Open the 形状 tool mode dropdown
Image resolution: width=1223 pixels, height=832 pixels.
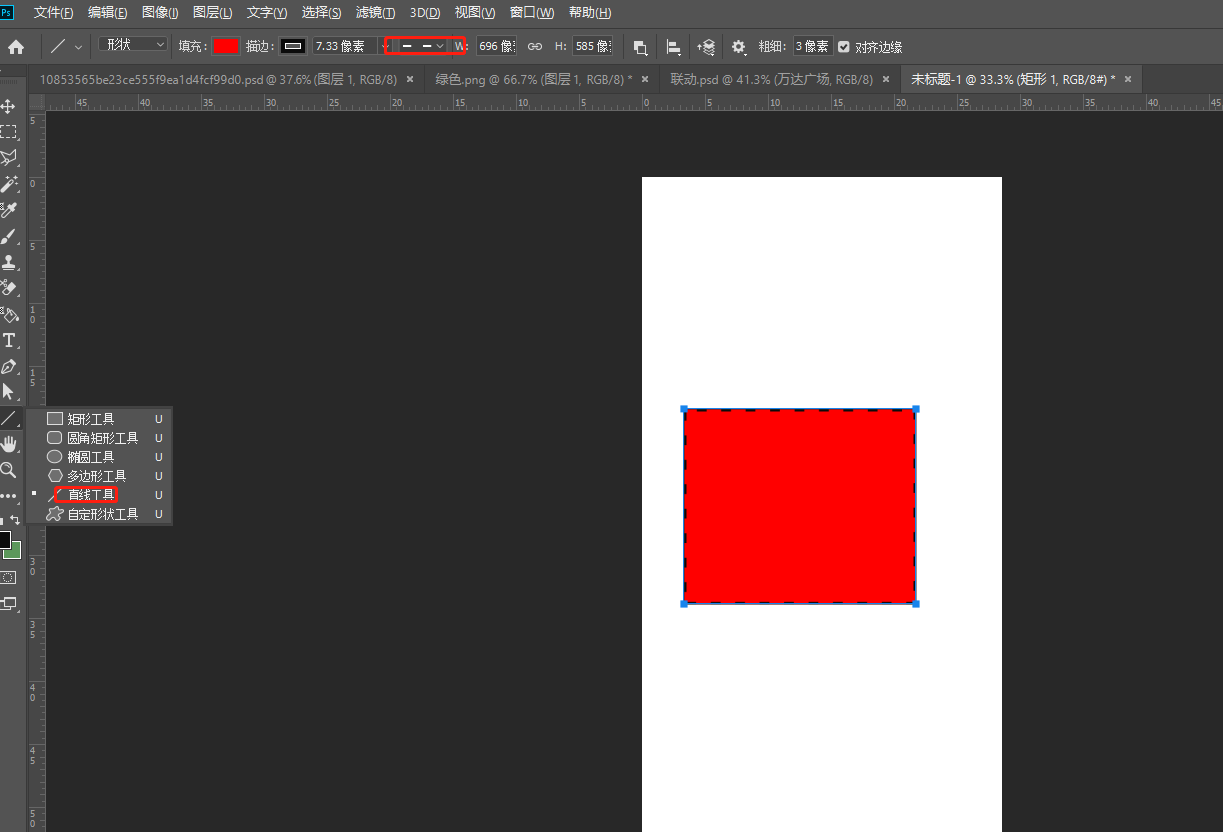coord(134,45)
